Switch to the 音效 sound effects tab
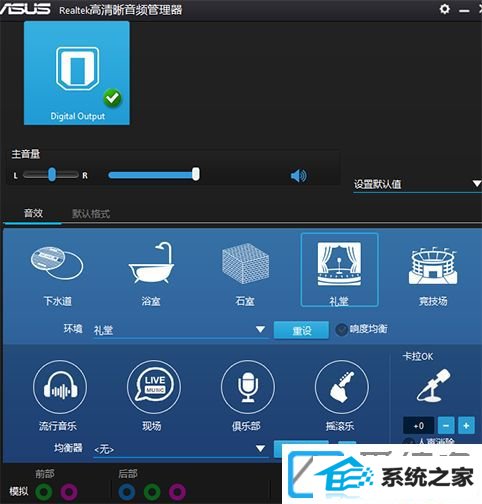 point(33,213)
